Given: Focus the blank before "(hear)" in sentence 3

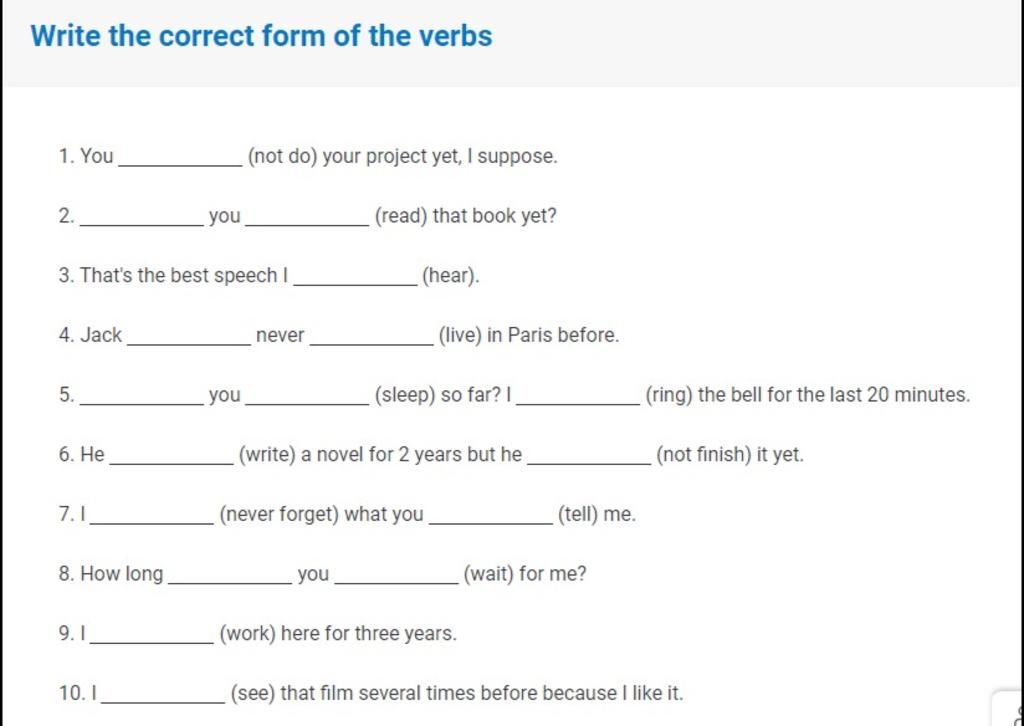Looking at the screenshot, I should (x=355, y=276).
